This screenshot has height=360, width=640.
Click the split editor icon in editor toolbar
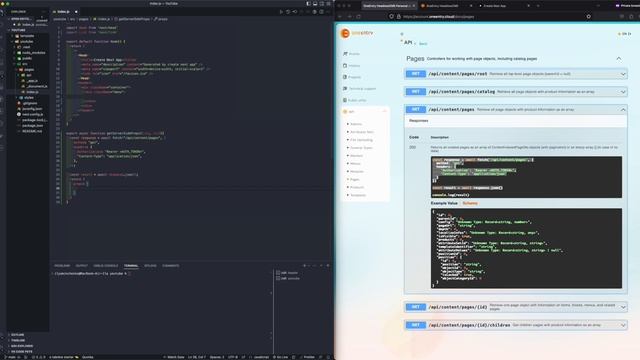click(321, 12)
